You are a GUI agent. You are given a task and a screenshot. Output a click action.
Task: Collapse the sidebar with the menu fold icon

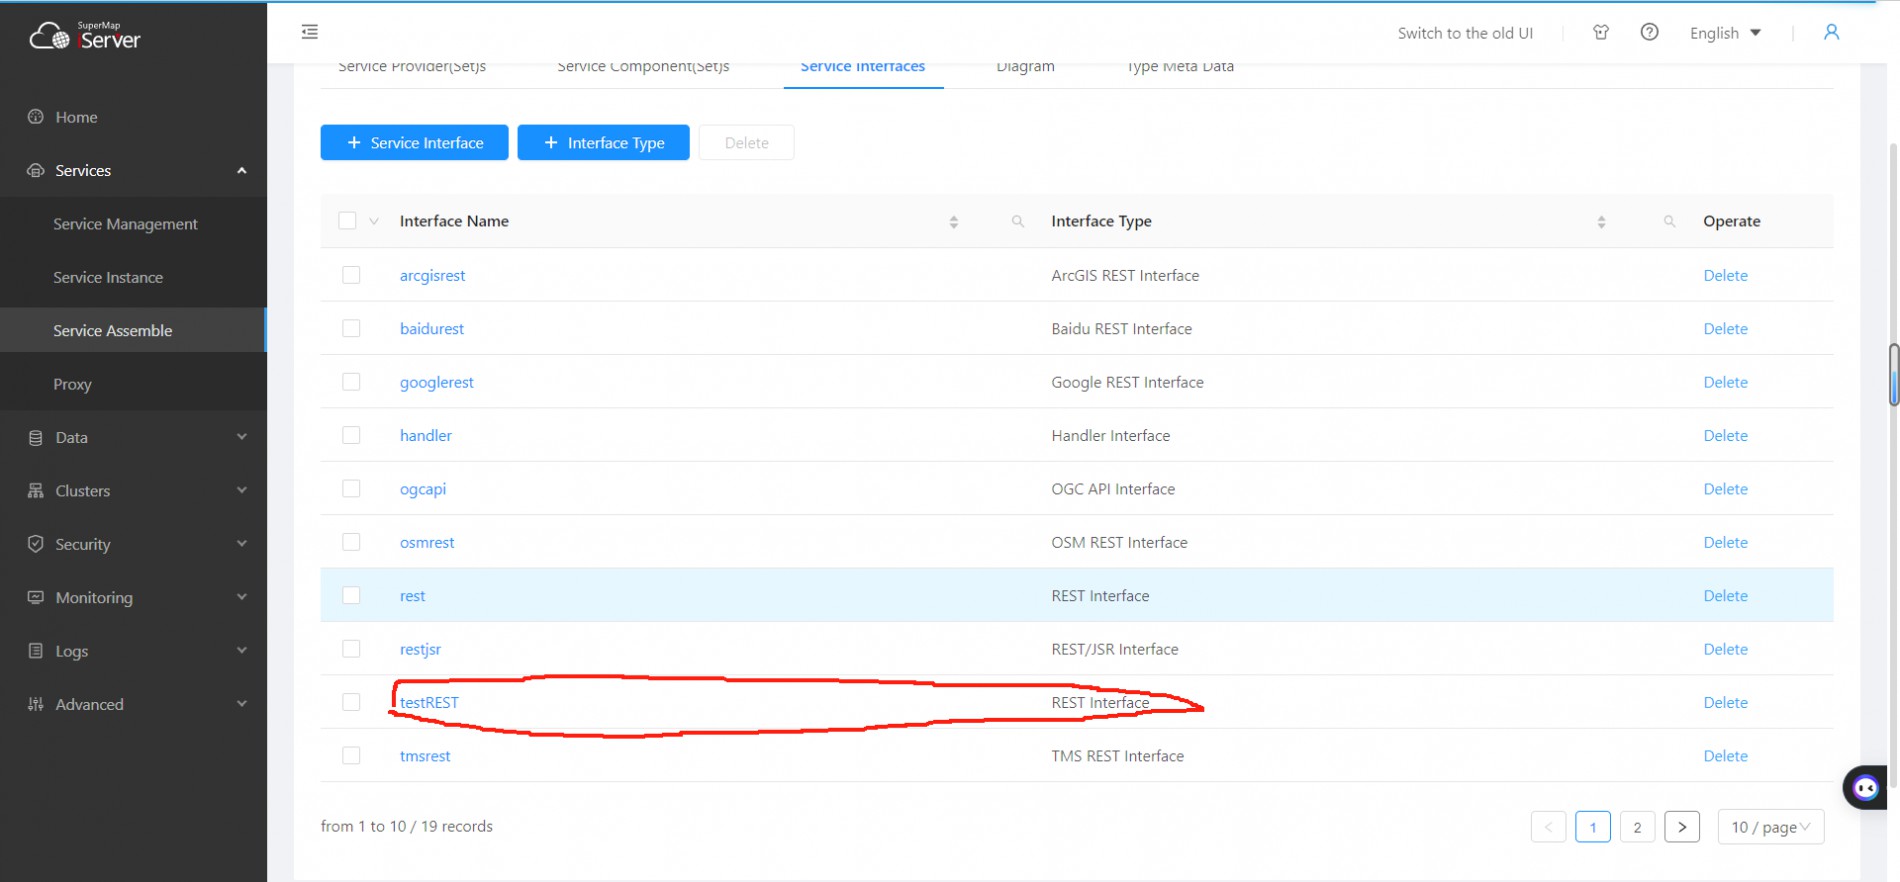(x=310, y=32)
